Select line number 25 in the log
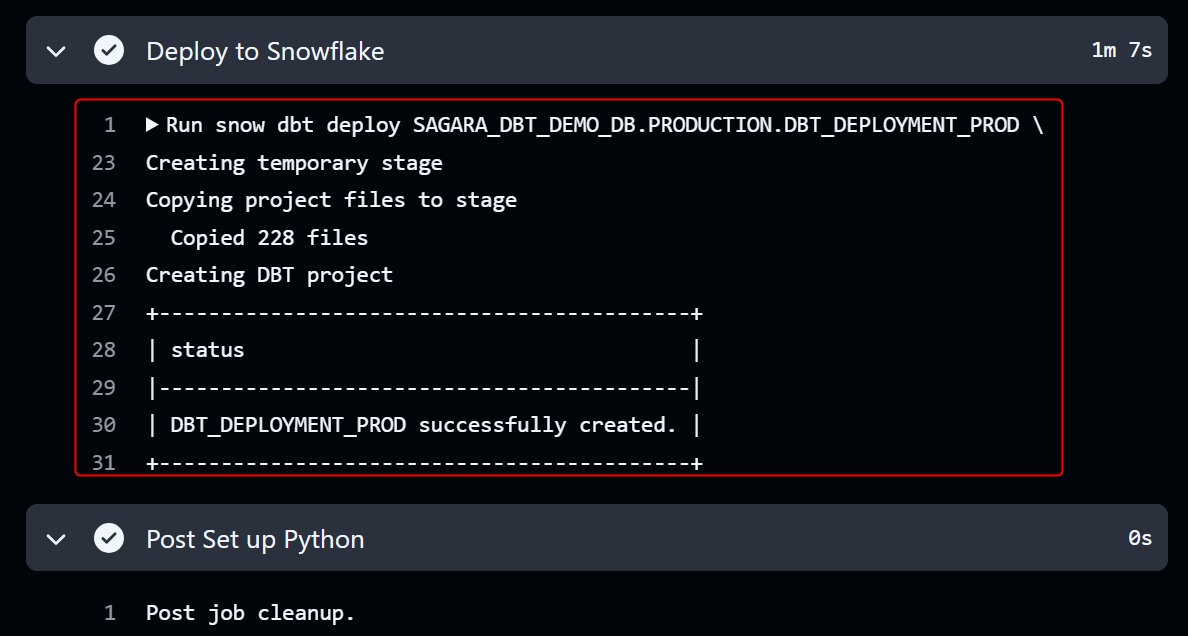This screenshot has height=636, width=1188. pyautogui.click(x=104, y=238)
